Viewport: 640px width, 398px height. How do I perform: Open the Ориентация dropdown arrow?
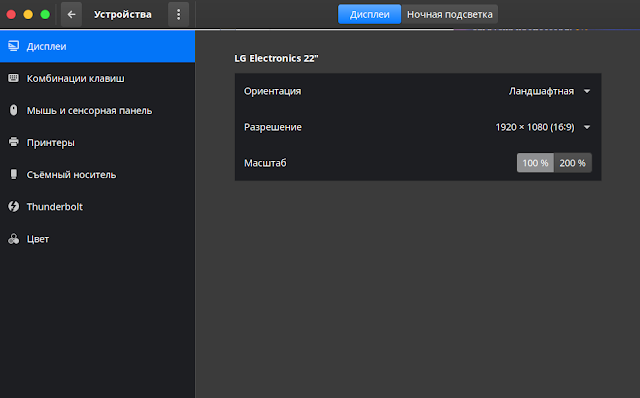(x=587, y=91)
